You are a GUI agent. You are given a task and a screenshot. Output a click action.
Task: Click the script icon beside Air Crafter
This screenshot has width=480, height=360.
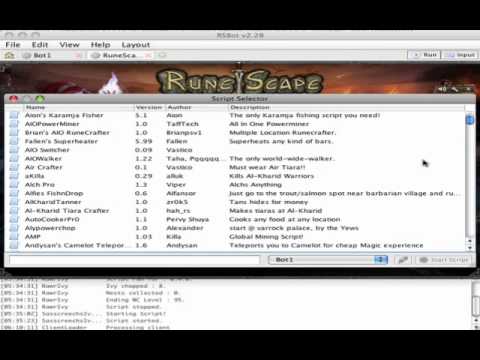point(14,167)
